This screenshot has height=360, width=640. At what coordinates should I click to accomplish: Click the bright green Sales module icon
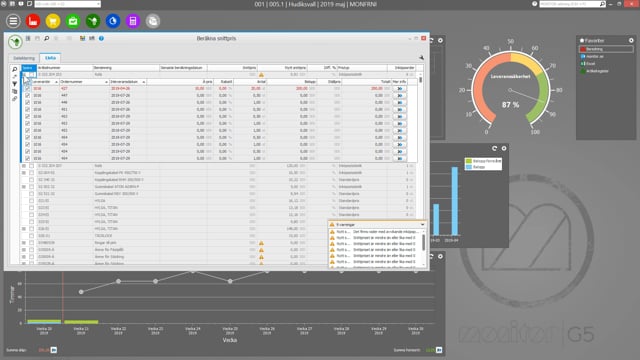tap(73, 21)
